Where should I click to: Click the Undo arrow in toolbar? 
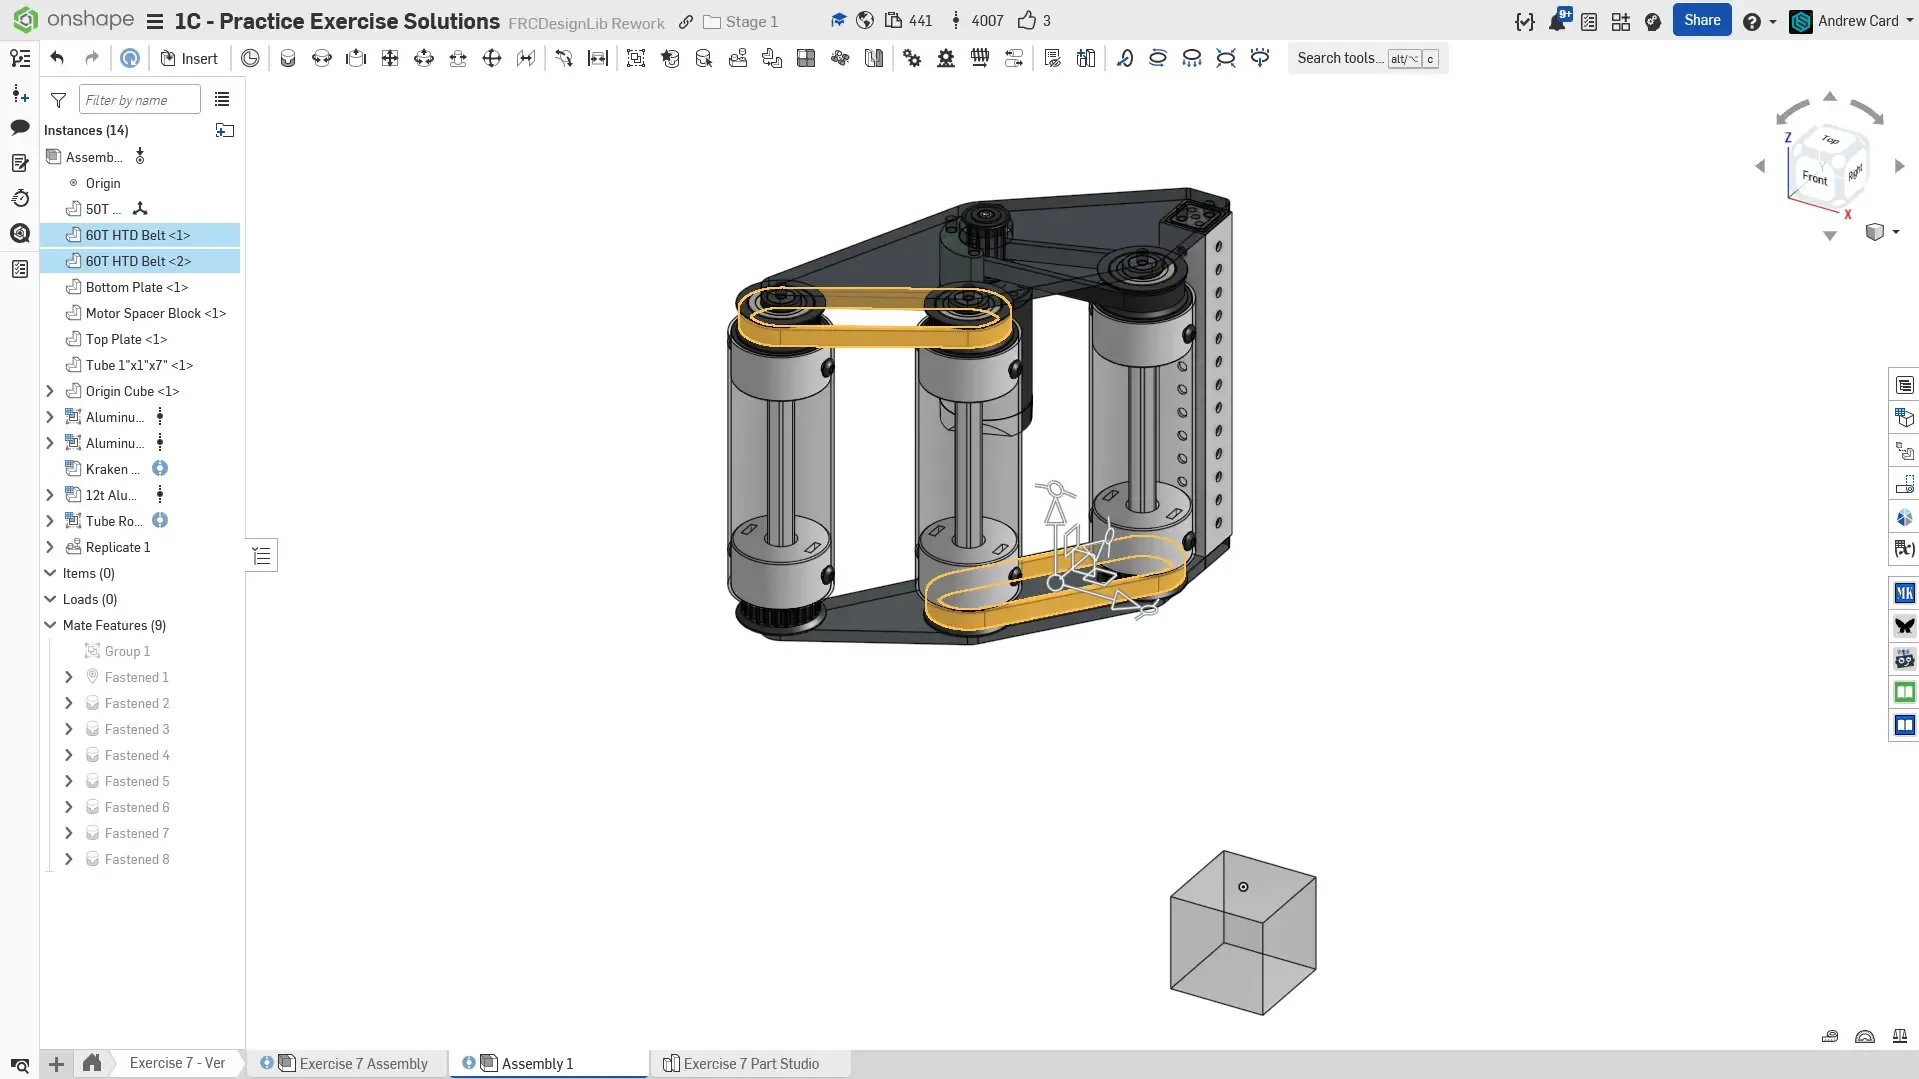[57, 58]
